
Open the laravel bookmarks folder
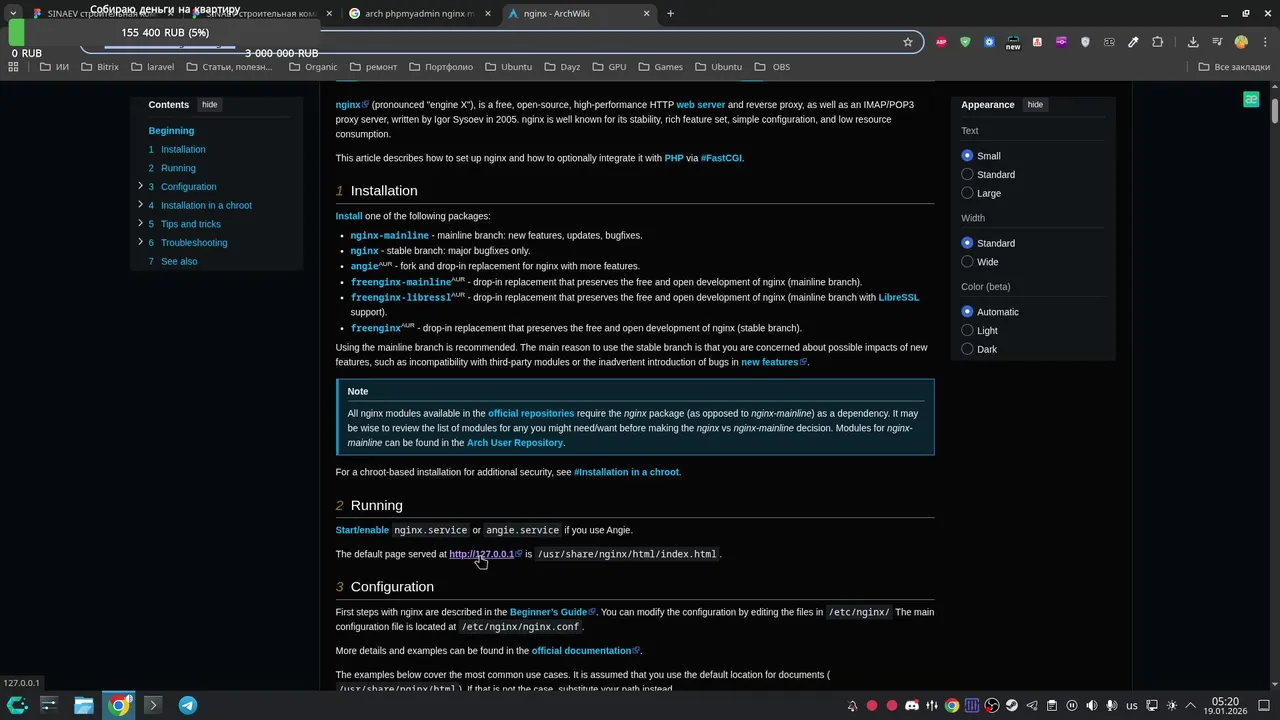(152, 67)
